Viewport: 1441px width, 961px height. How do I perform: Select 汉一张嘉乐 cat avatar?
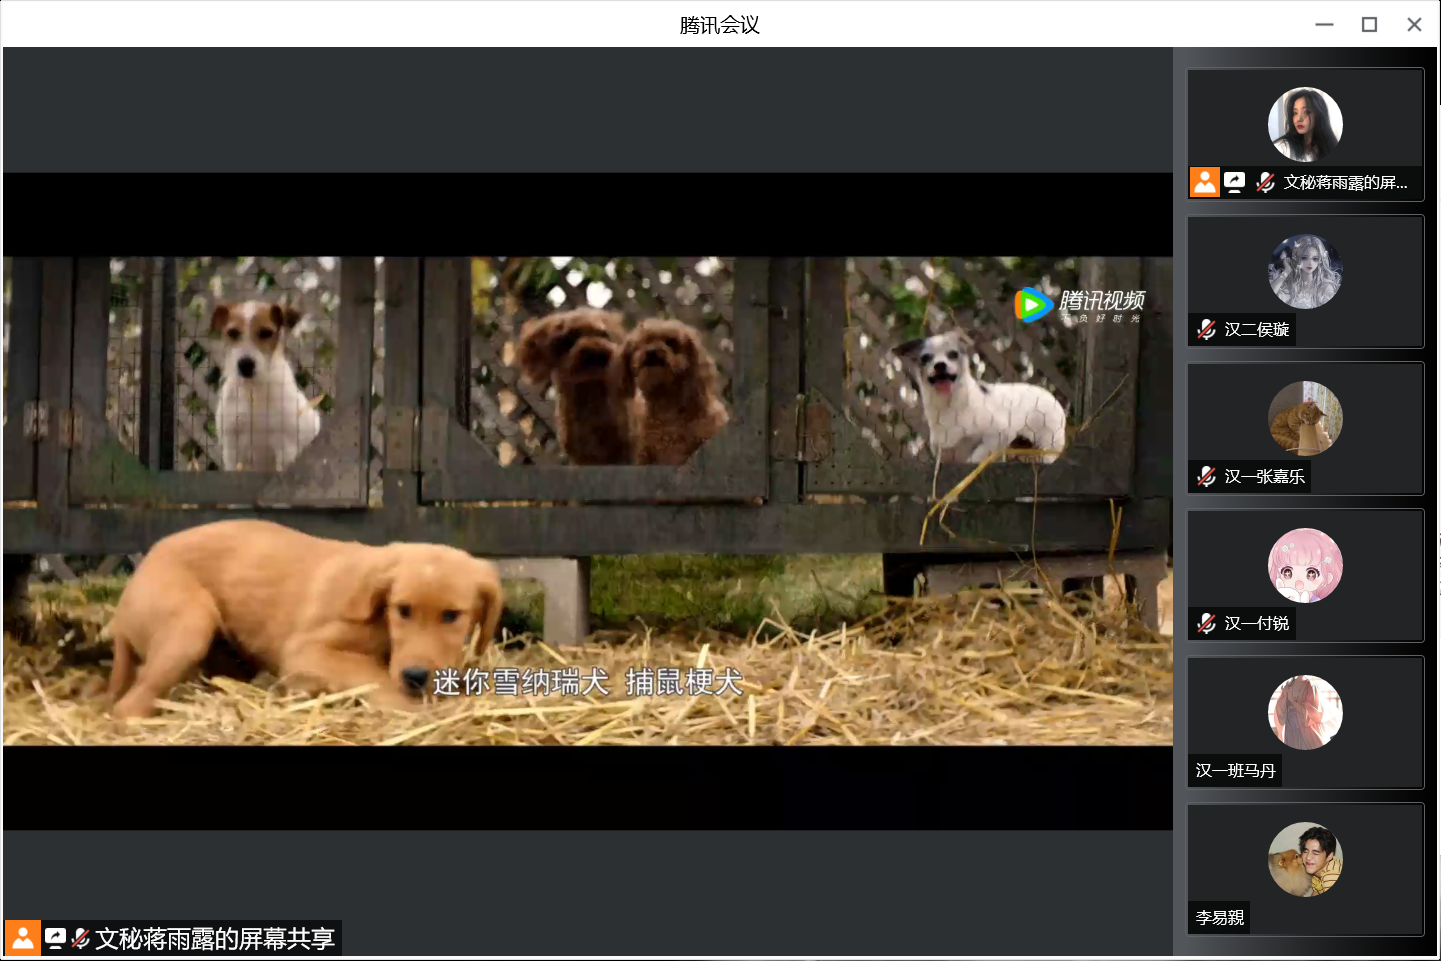pos(1305,418)
